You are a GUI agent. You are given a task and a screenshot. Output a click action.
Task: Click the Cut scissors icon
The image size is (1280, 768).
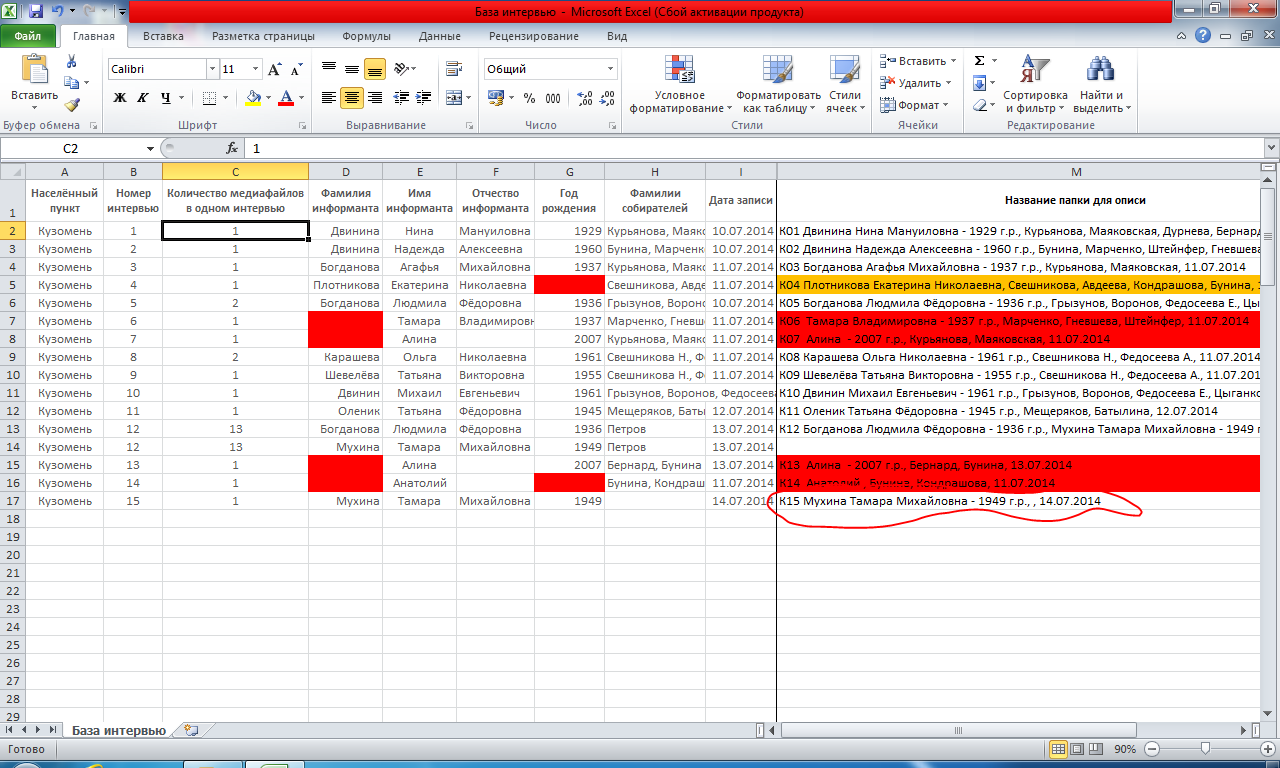pyautogui.click(x=71, y=62)
